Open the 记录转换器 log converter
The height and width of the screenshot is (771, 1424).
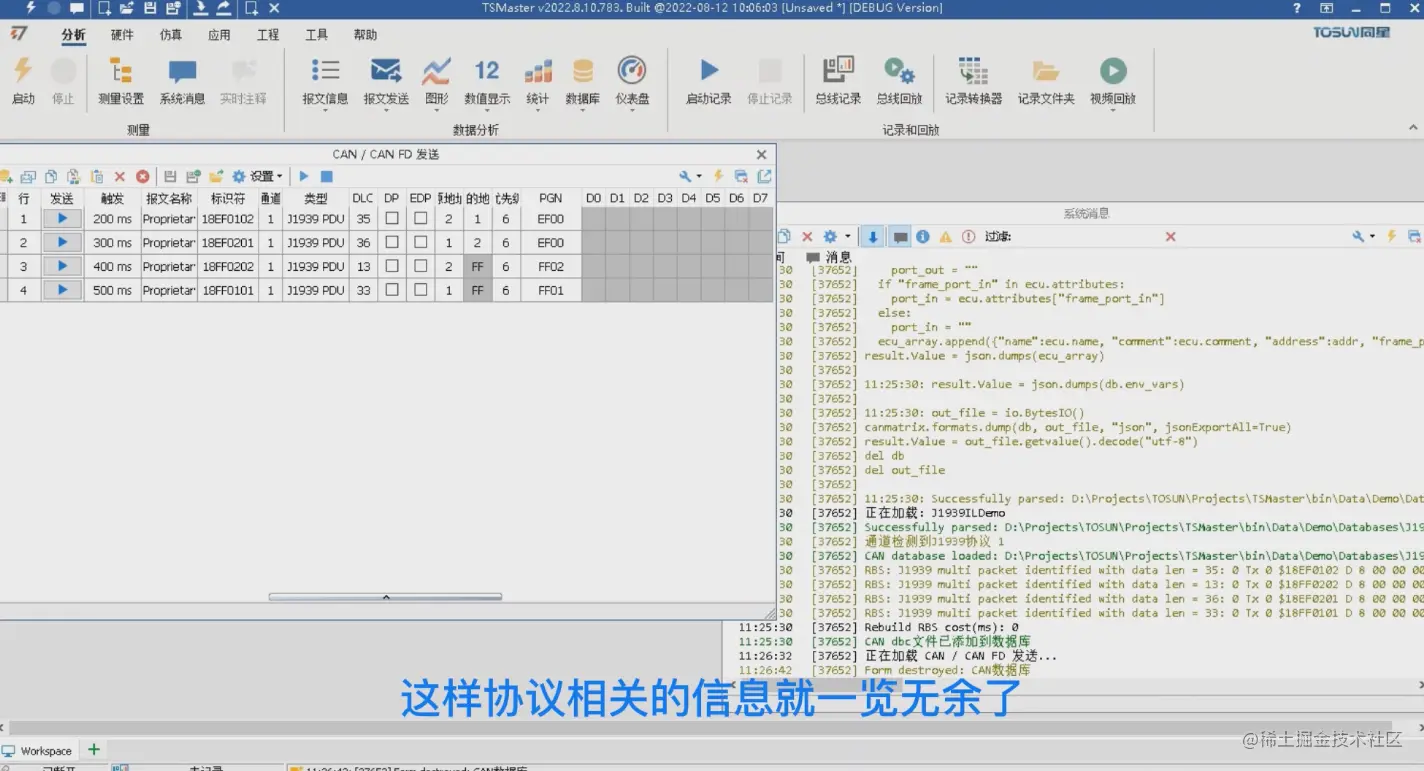(973, 80)
